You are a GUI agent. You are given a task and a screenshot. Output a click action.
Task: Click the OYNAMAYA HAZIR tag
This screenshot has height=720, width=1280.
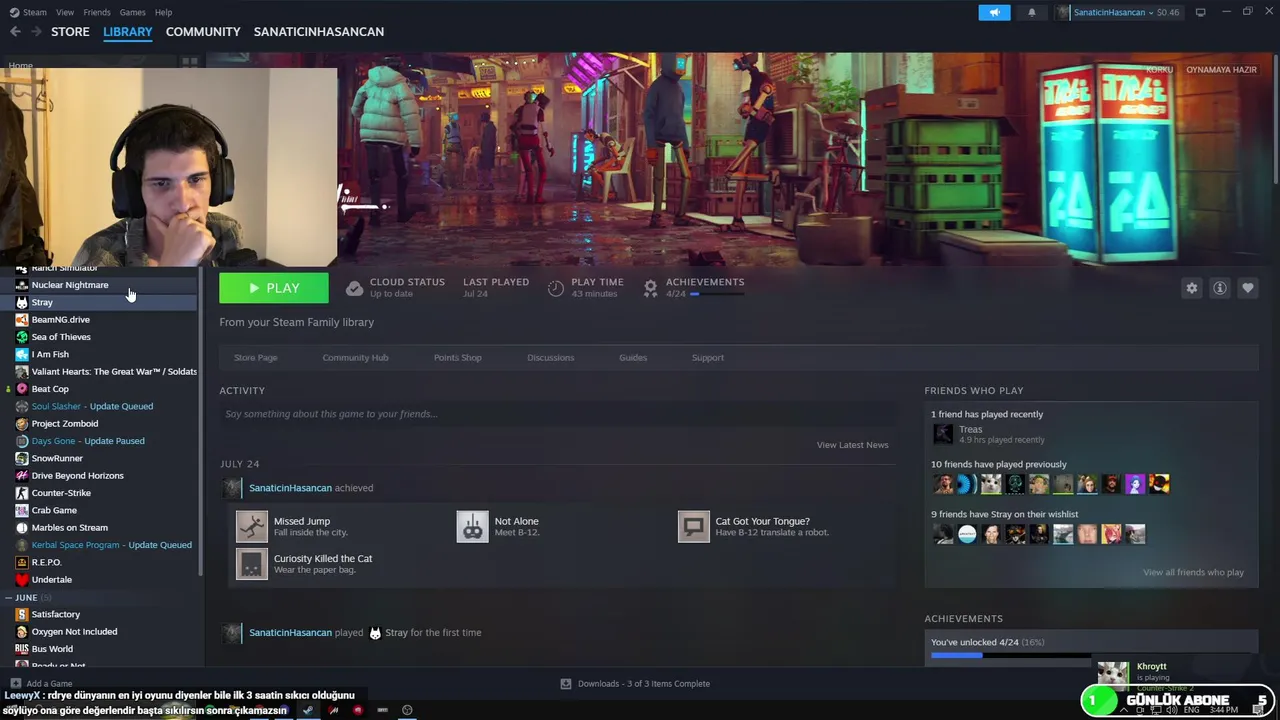[1221, 70]
